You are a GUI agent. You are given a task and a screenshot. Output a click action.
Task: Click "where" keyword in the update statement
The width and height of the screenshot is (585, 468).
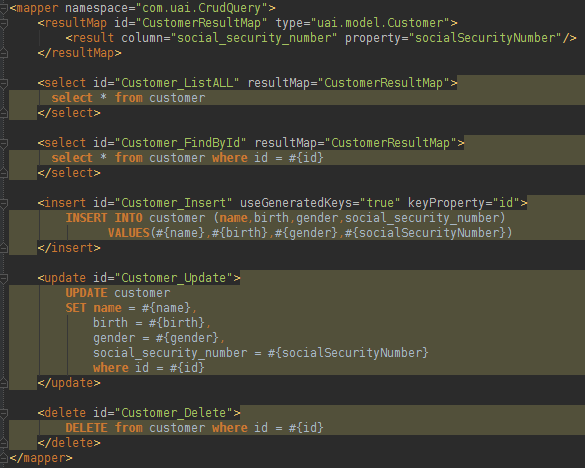pos(111,368)
